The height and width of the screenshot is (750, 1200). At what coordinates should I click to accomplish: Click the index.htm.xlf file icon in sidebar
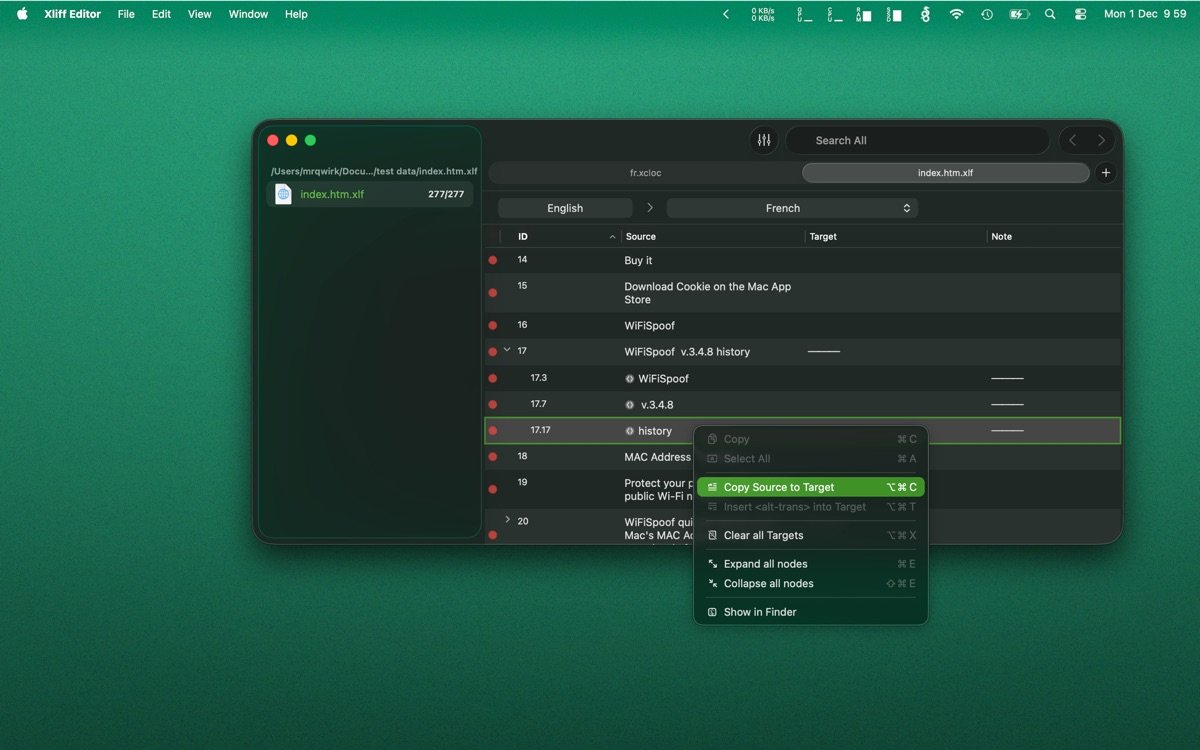[x=283, y=194]
